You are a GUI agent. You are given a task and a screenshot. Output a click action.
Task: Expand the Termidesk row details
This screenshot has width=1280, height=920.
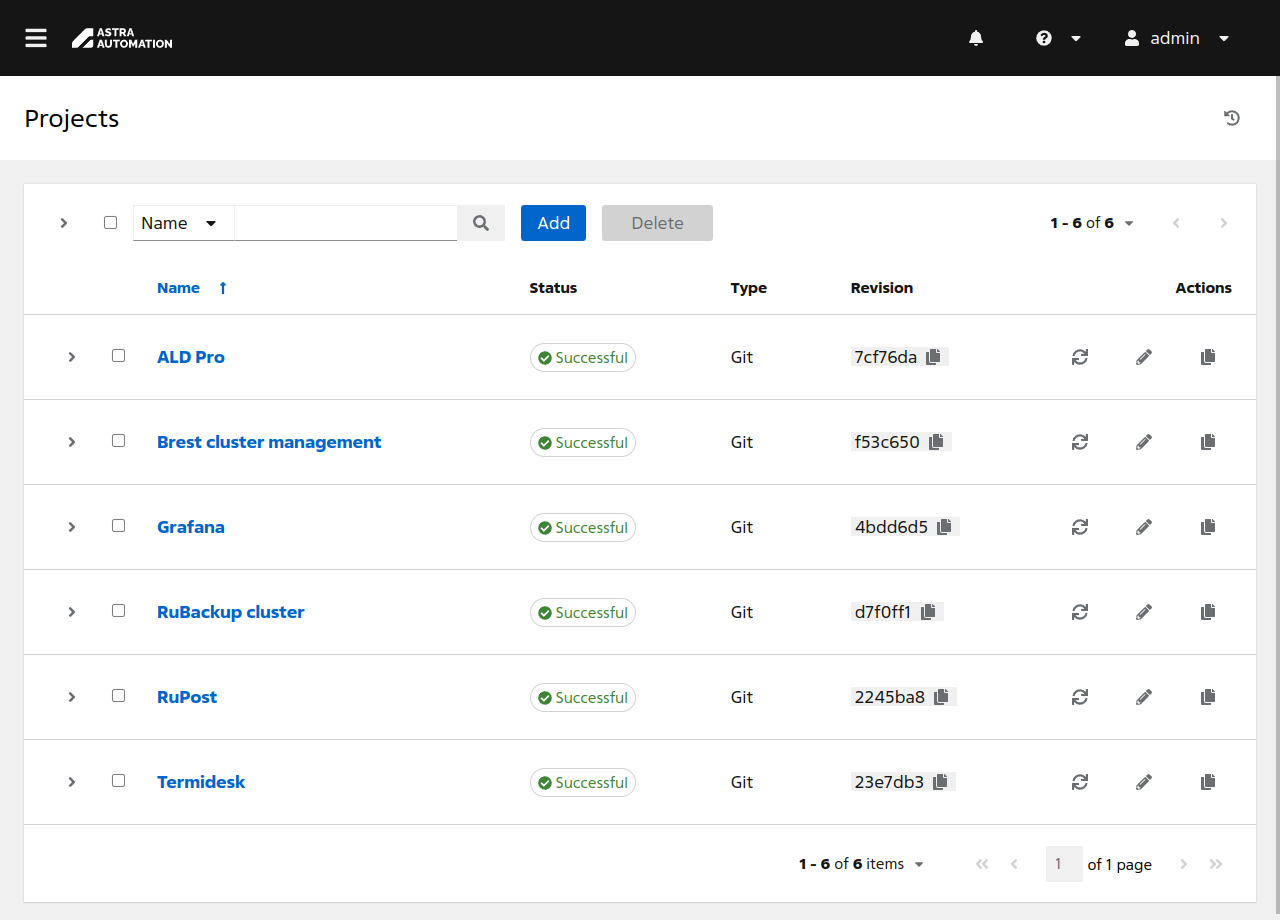(72, 782)
